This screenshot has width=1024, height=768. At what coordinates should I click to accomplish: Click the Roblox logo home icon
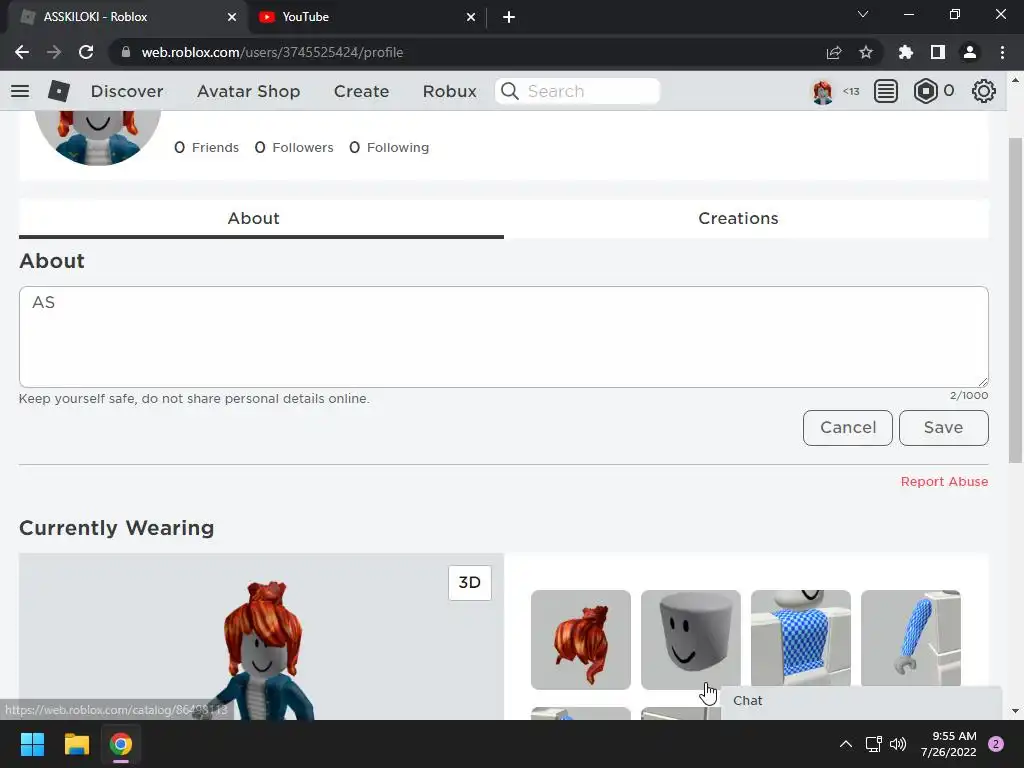(x=59, y=91)
